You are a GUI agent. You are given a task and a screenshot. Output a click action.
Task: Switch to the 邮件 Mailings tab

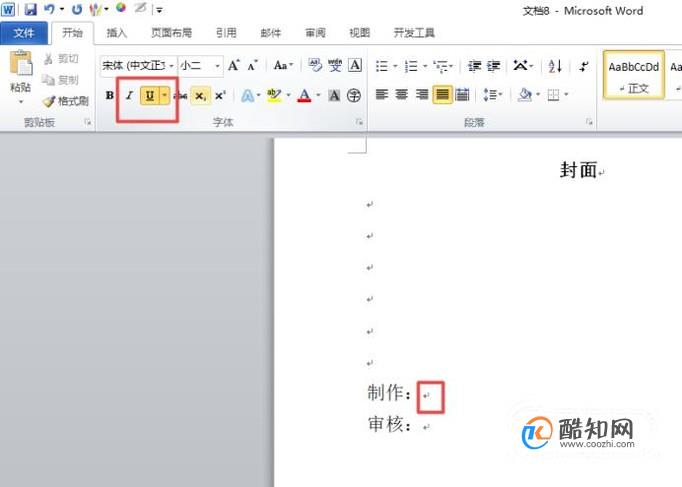tap(271, 33)
